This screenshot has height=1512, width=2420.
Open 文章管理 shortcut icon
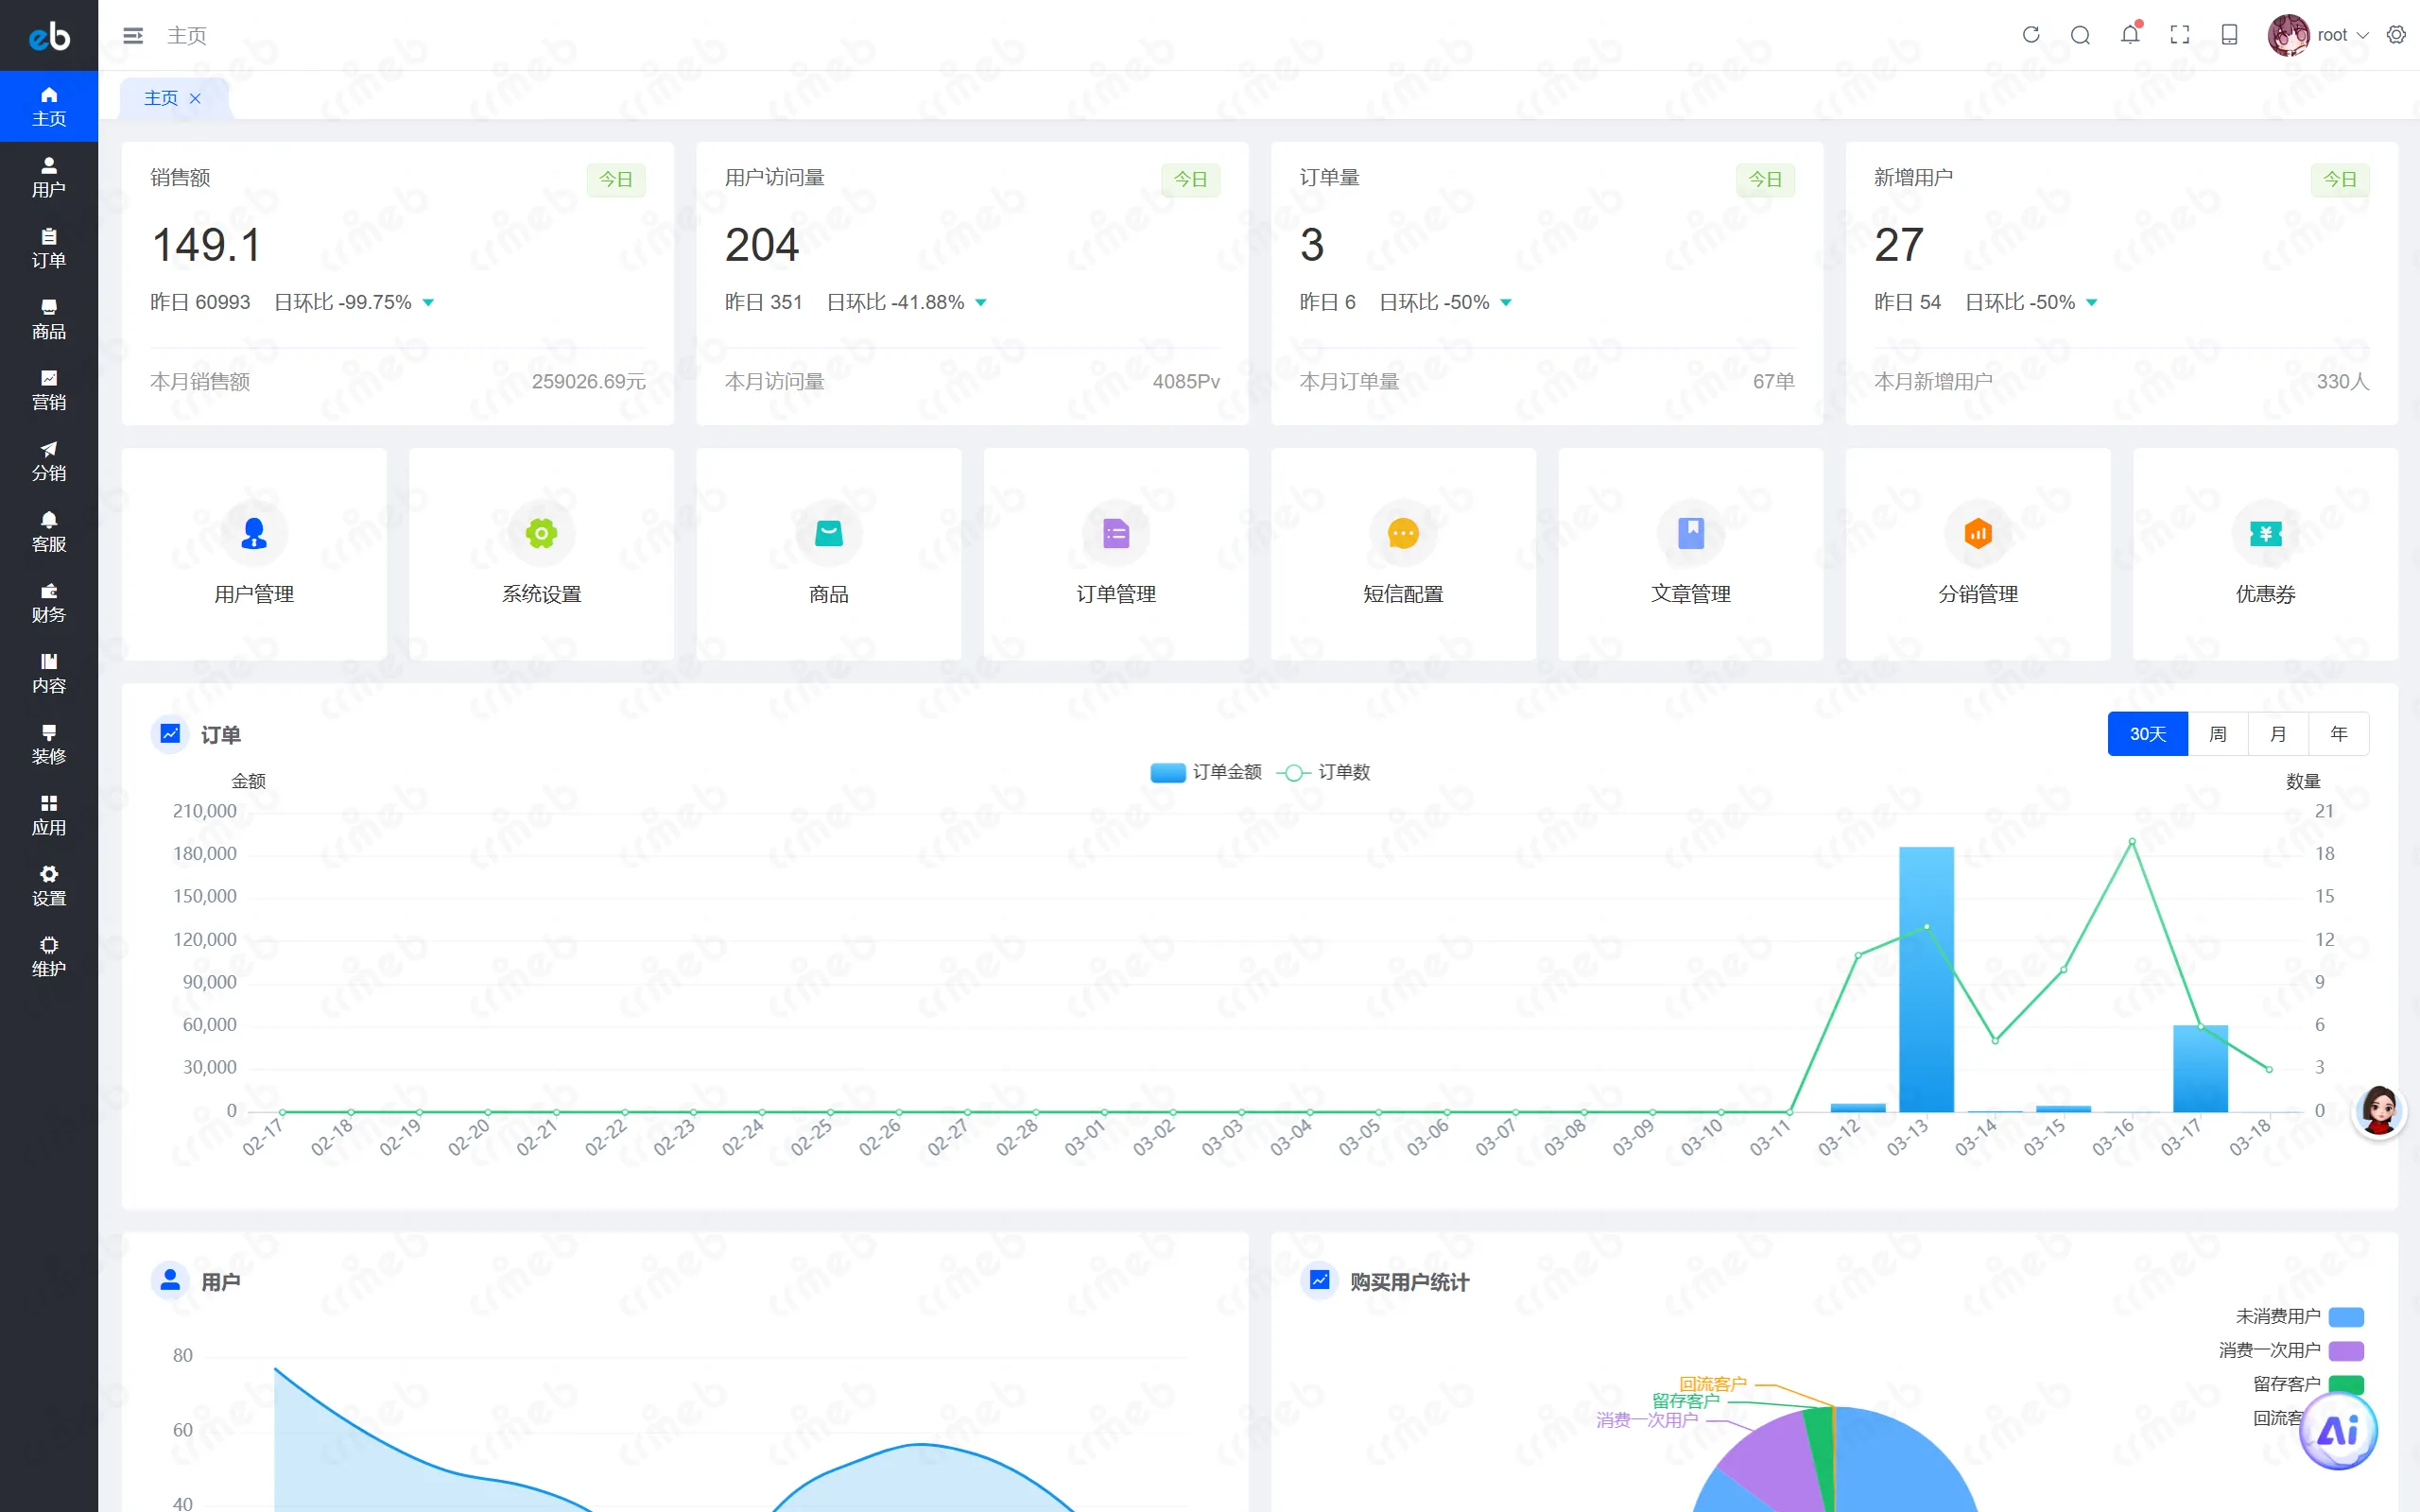point(1691,533)
